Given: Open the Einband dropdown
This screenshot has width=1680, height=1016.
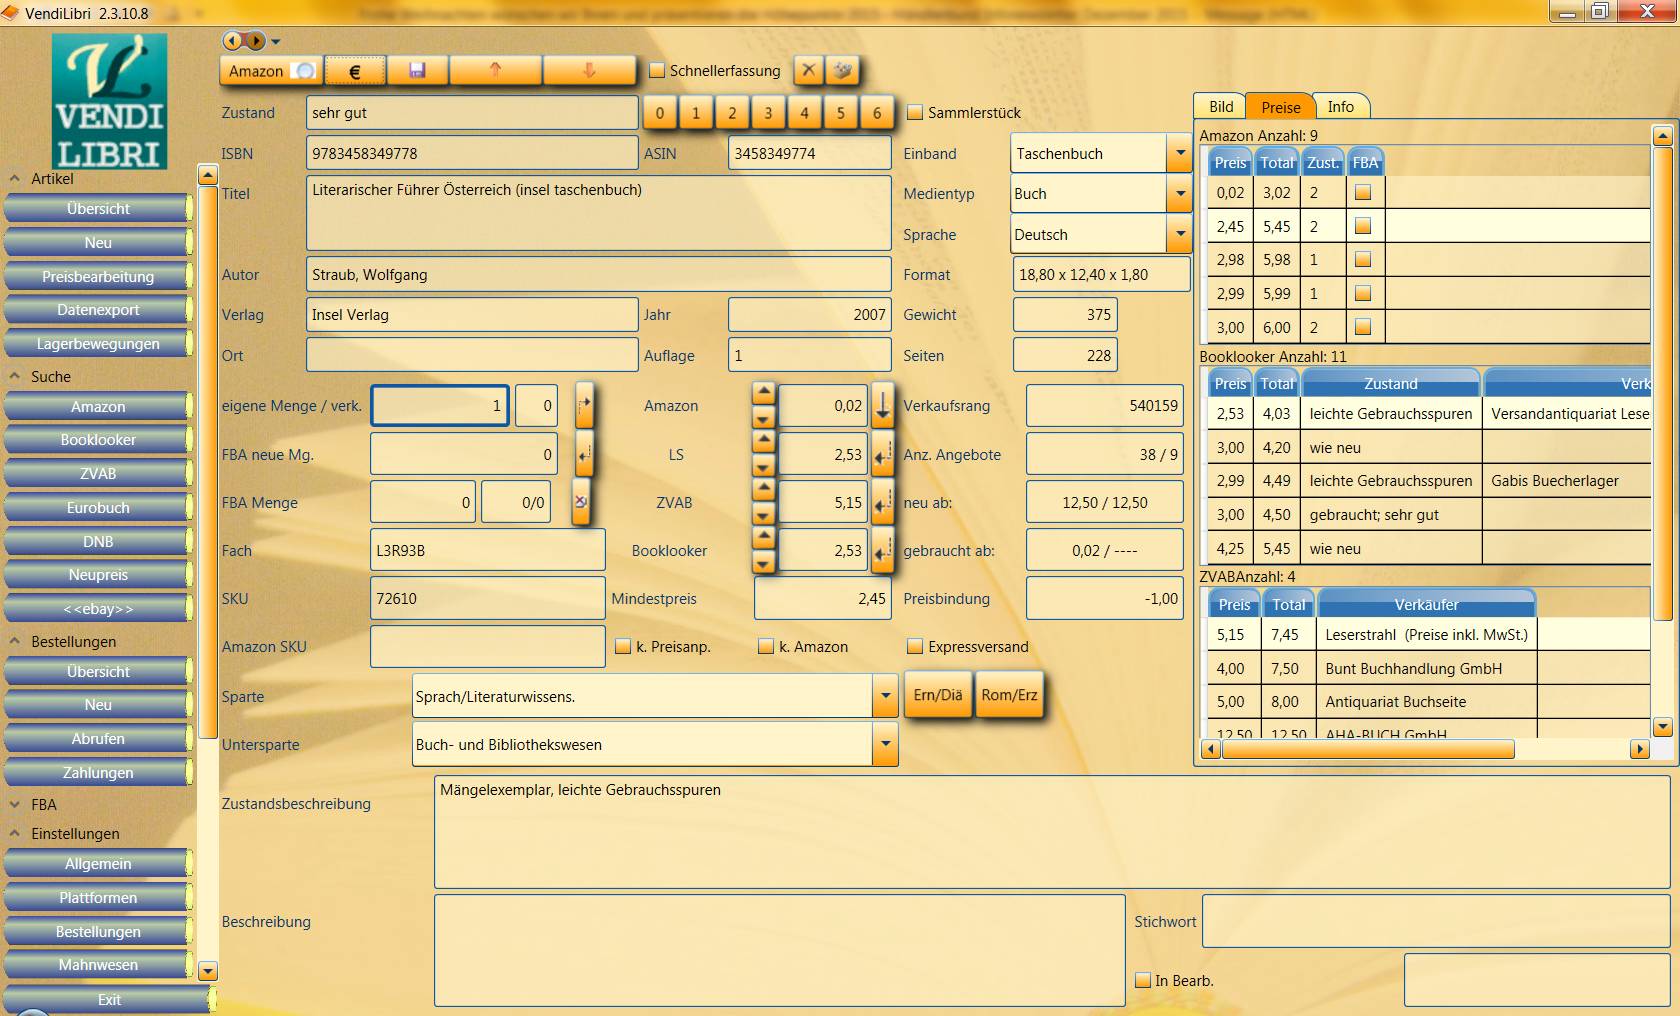Looking at the screenshot, I should (1180, 154).
